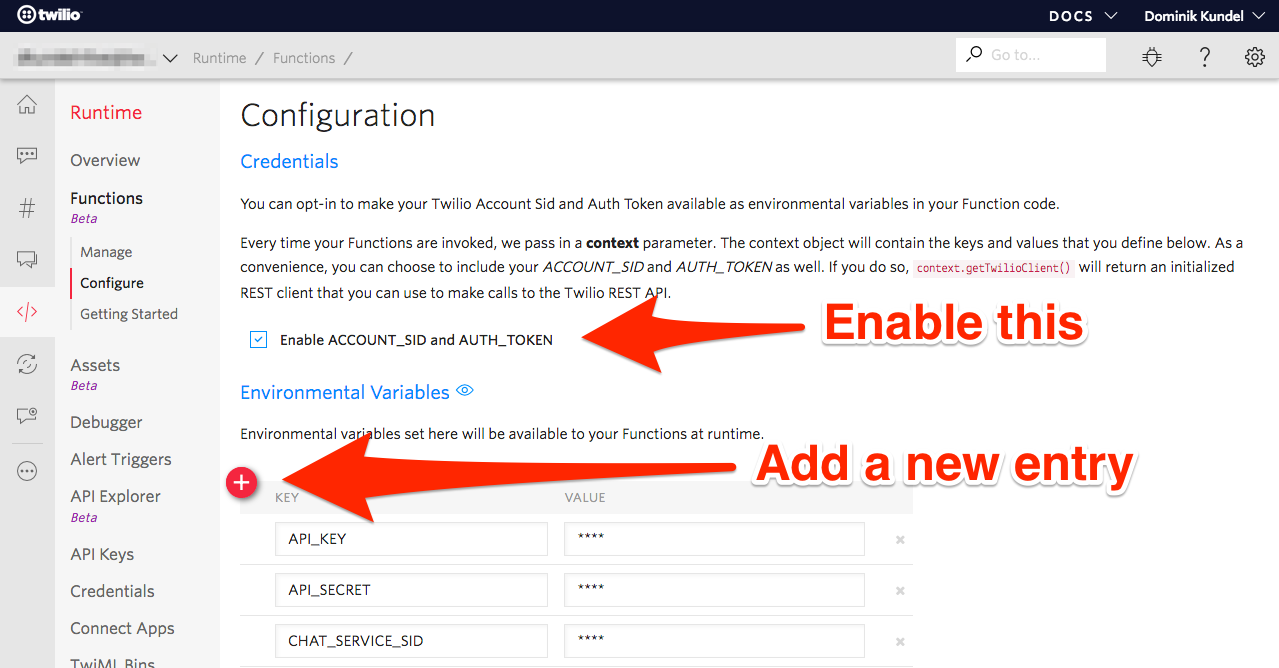This screenshot has height=668, width=1279.
Task: Click the KEY column header
Action: point(287,497)
